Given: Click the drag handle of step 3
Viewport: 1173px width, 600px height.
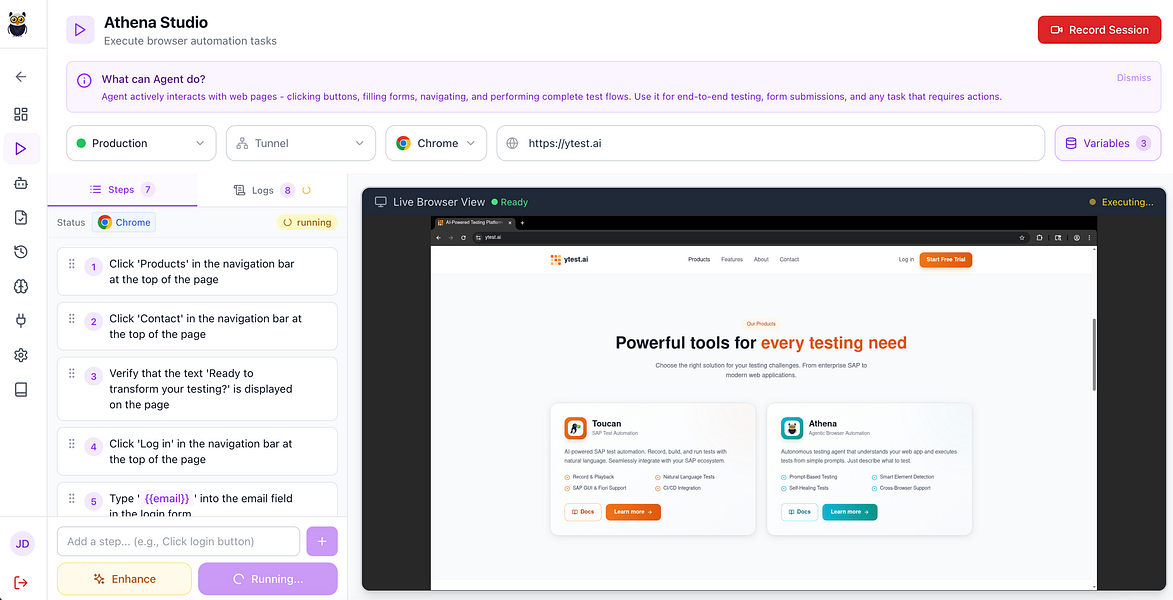Looking at the screenshot, I should pos(72,373).
